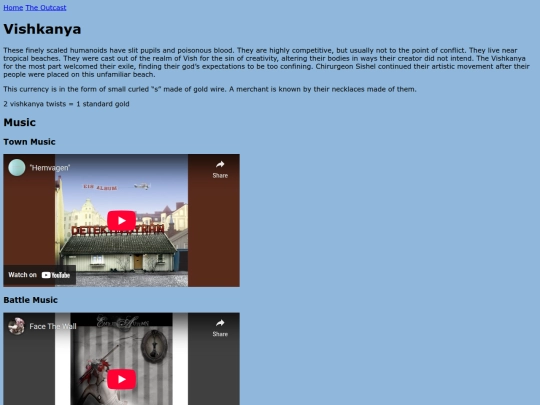Follow The Outcast link

click(x=46, y=8)
